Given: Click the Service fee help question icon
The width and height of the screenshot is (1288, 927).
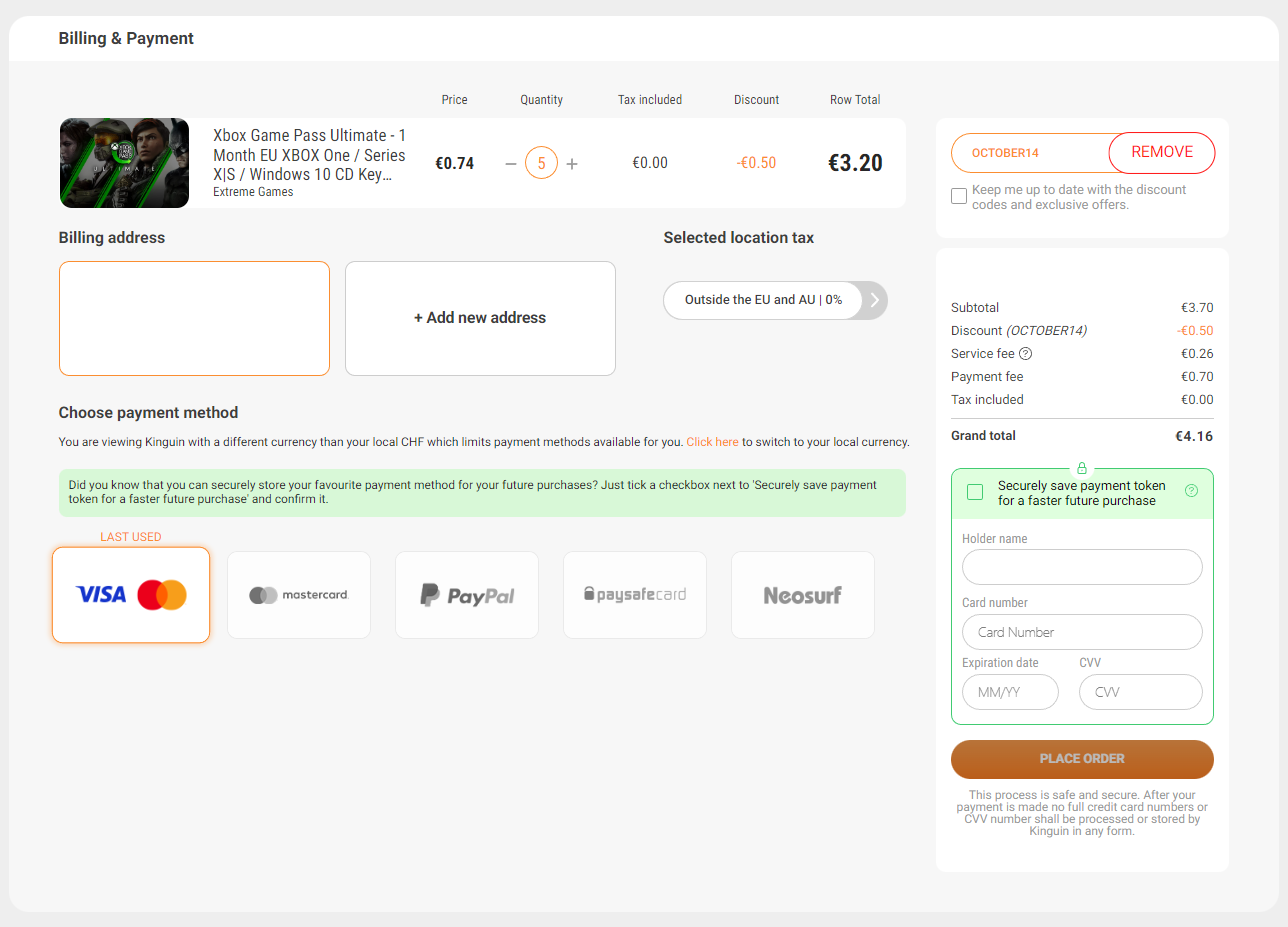Looking at the screenshot, I should (x=1025, y=354).
